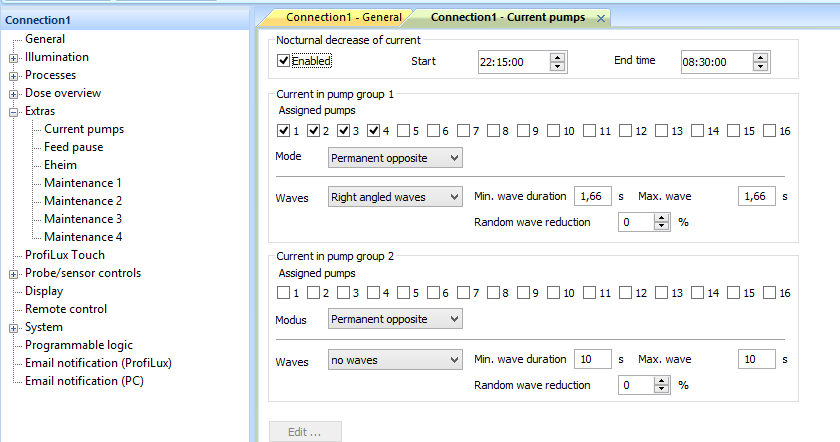Select Programmable logic in the tree

tap(79, 345)
